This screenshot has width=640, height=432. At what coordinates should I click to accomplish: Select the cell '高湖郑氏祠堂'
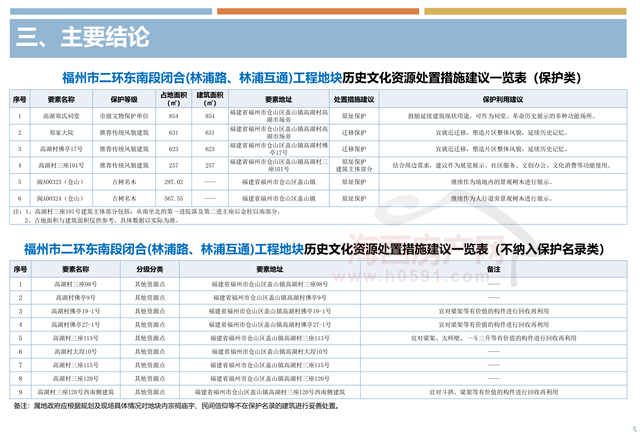61,116
